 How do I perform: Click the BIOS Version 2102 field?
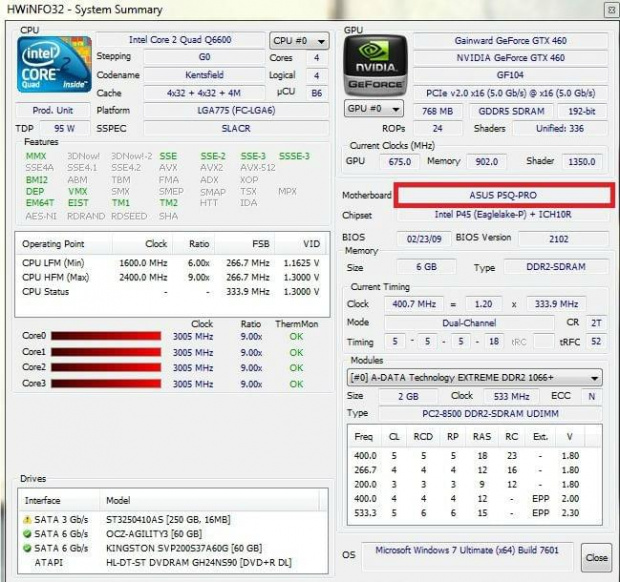[x=563, y=239]
